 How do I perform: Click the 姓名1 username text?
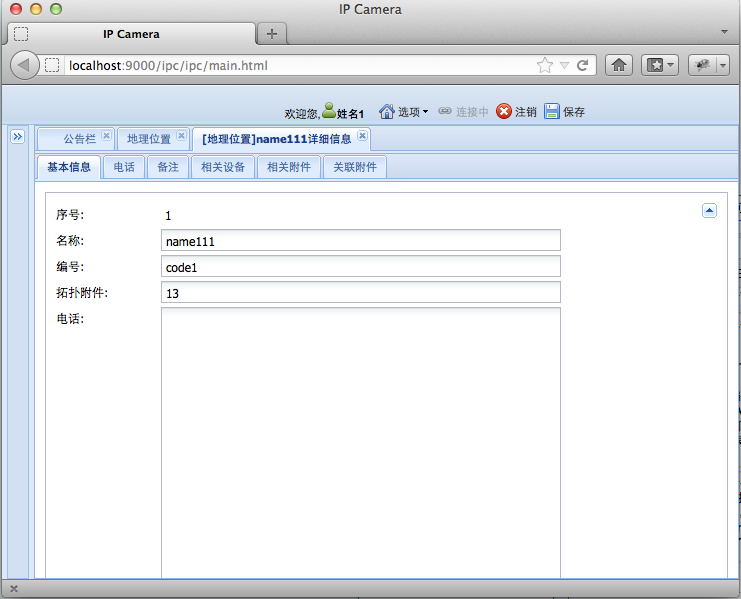350,114
